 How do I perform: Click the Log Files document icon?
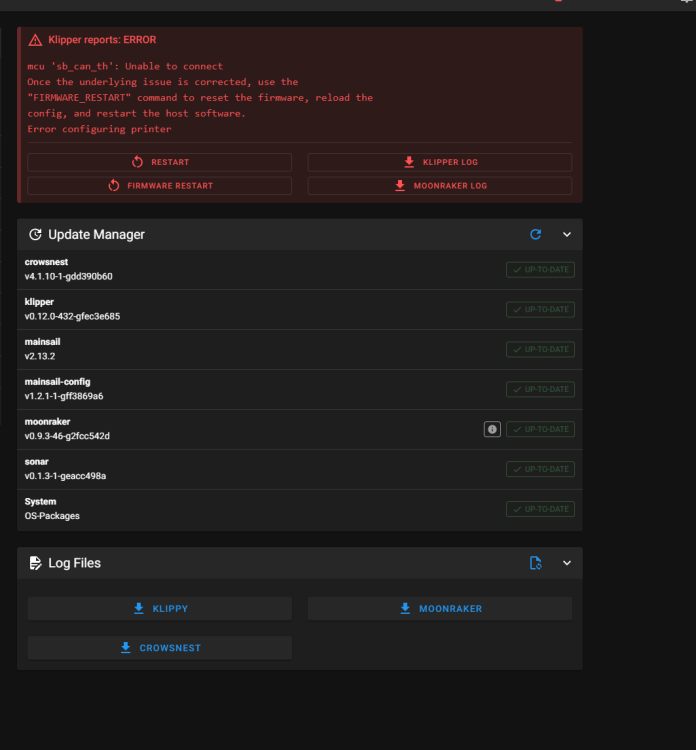[35, 563]
